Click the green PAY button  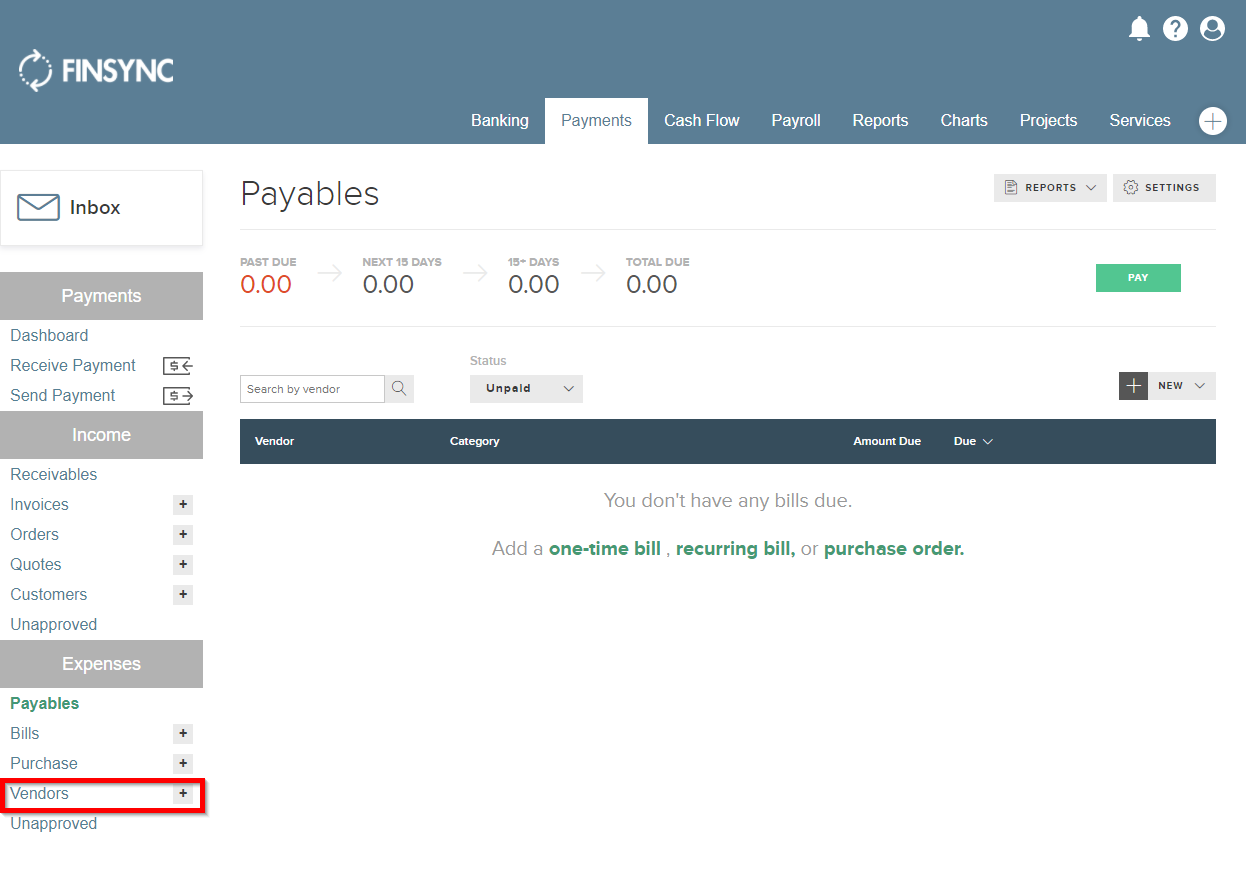[1138, 278]
